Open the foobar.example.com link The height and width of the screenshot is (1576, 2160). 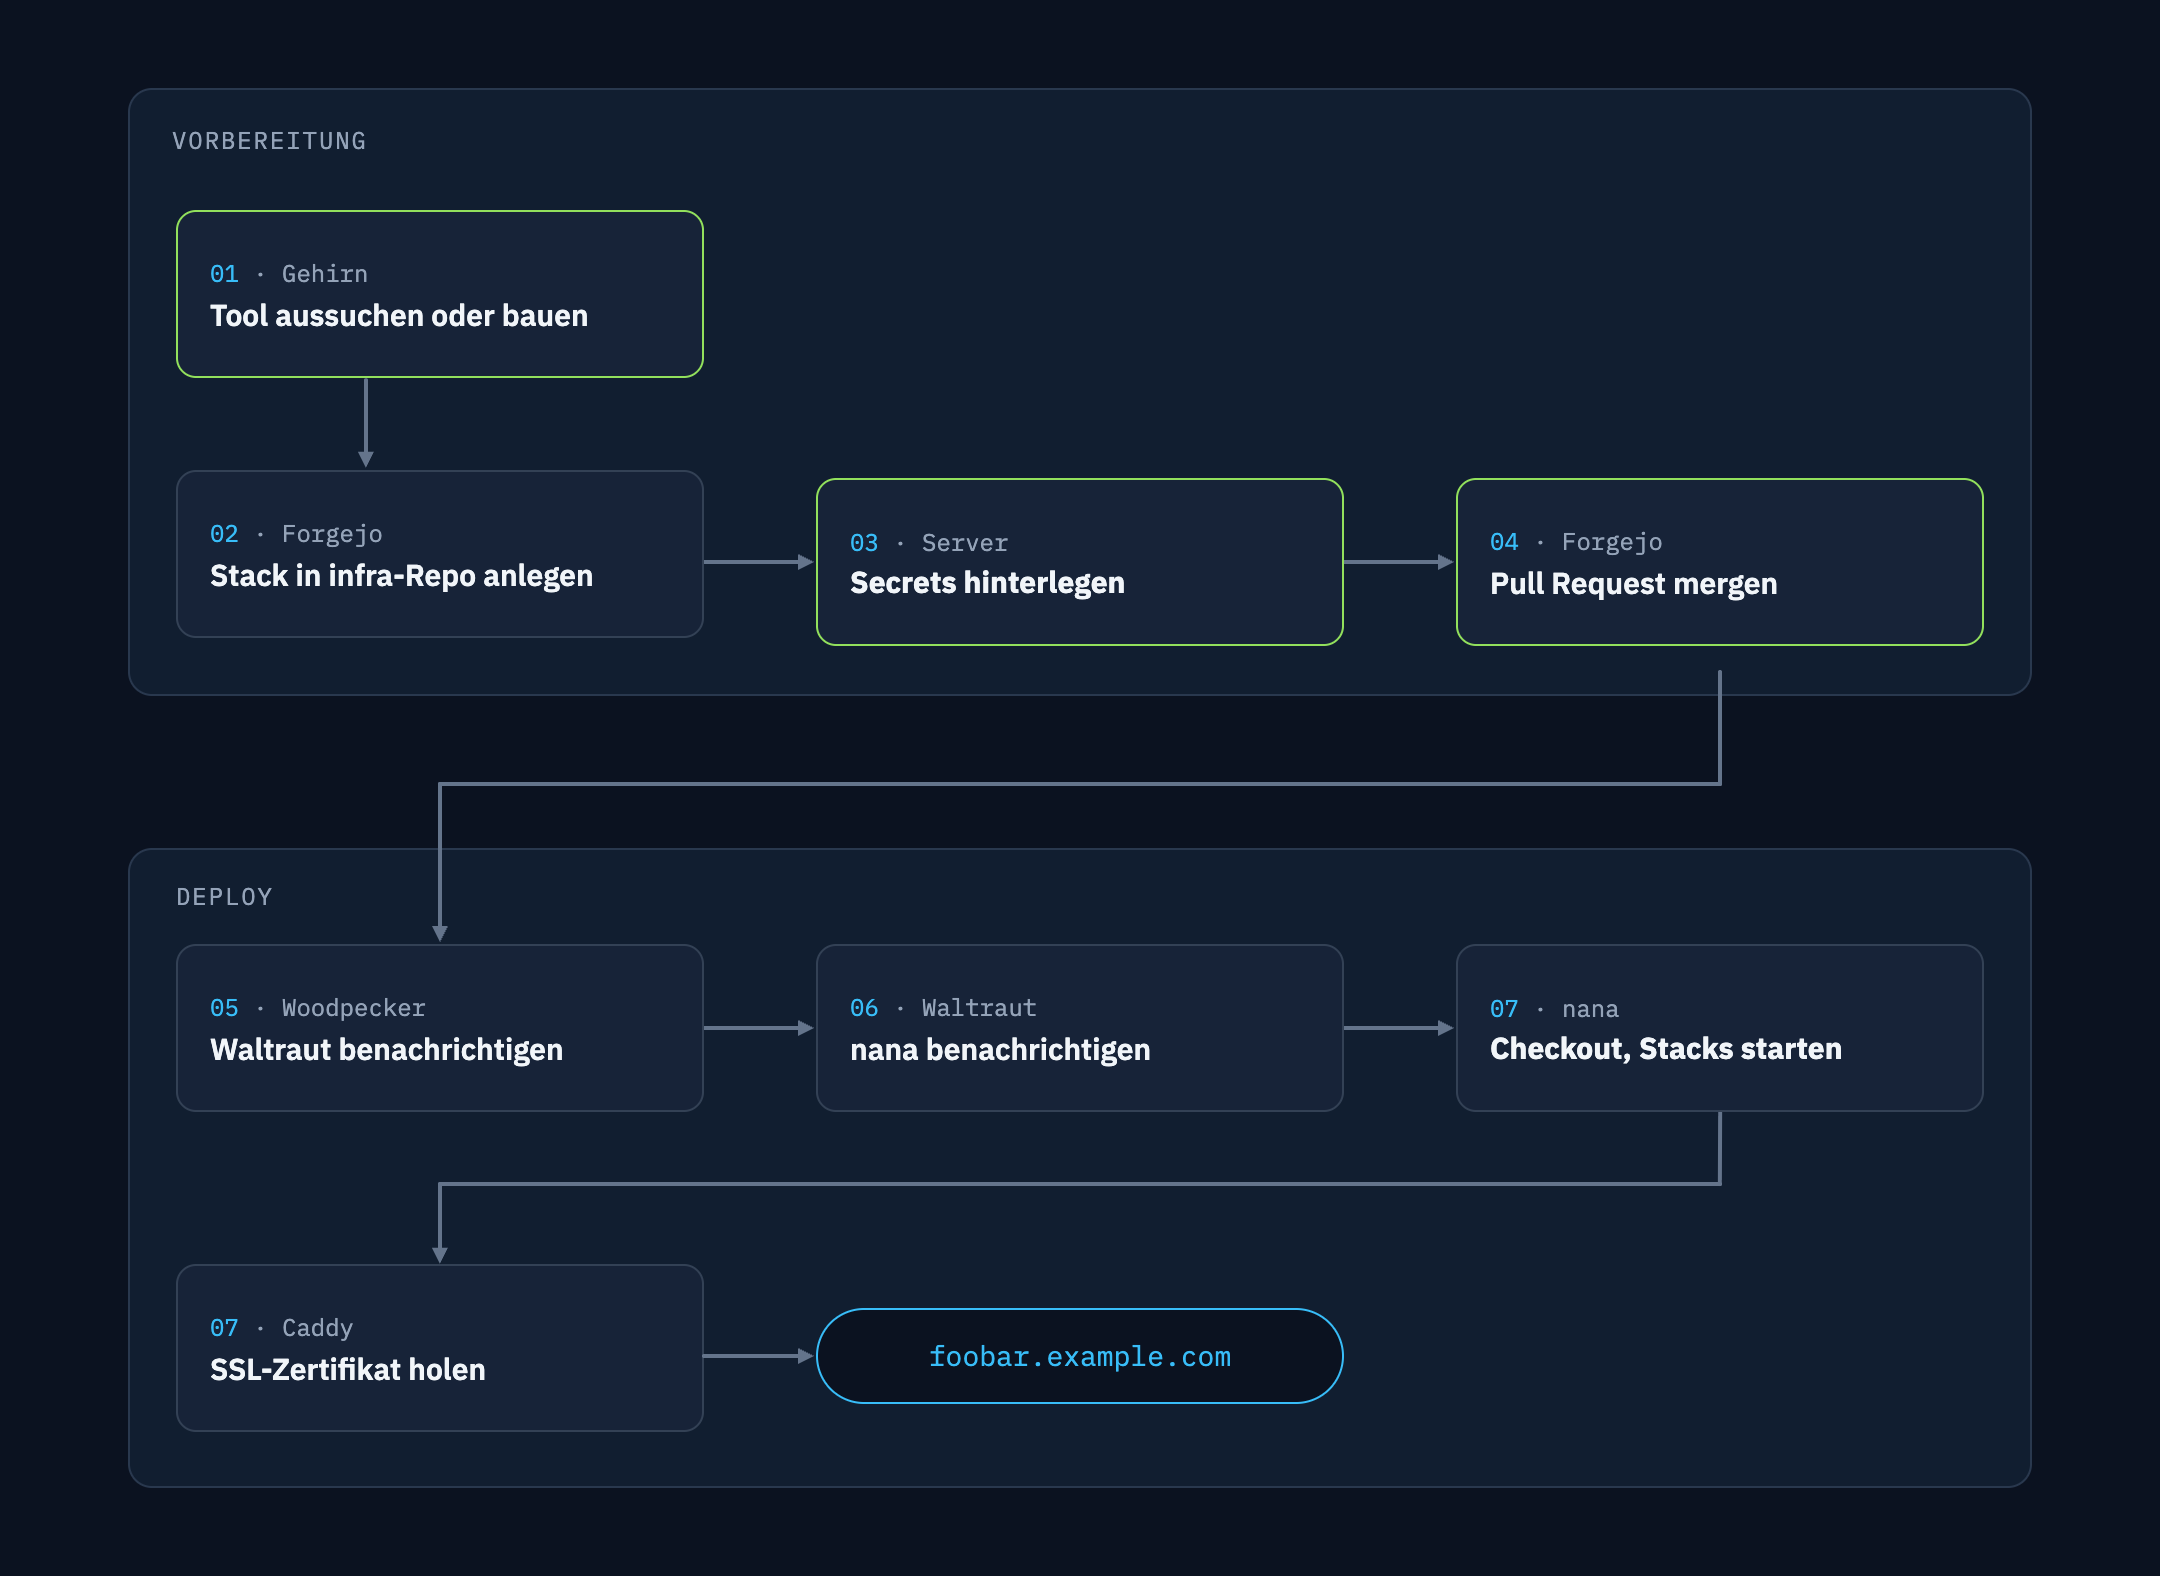click(1080, 1356)
